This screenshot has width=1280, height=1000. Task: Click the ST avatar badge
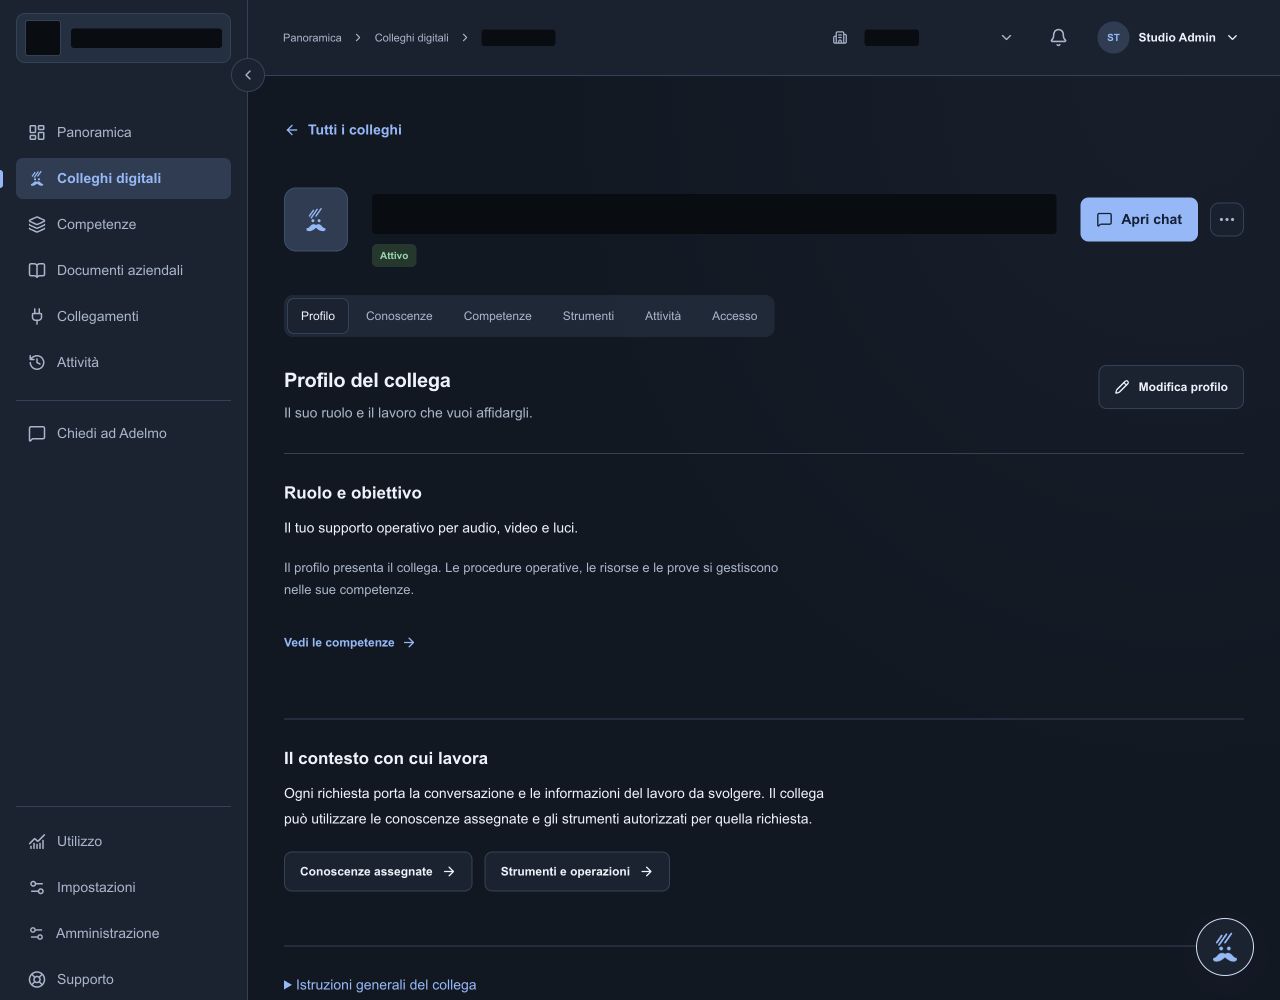[x=1113, y=37]
